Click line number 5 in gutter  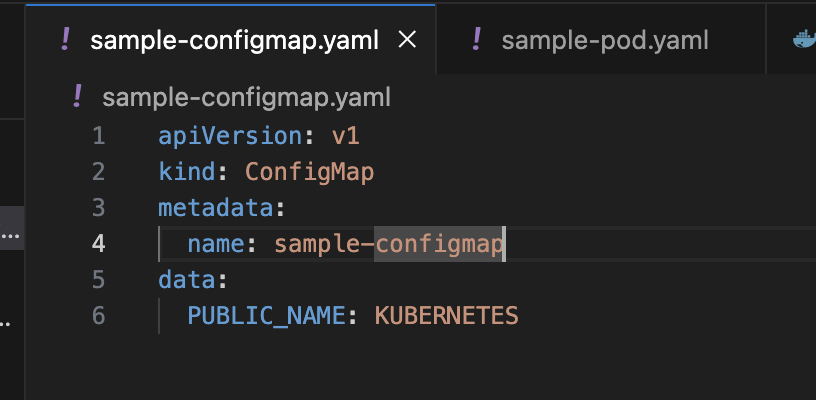click(97, 279)
